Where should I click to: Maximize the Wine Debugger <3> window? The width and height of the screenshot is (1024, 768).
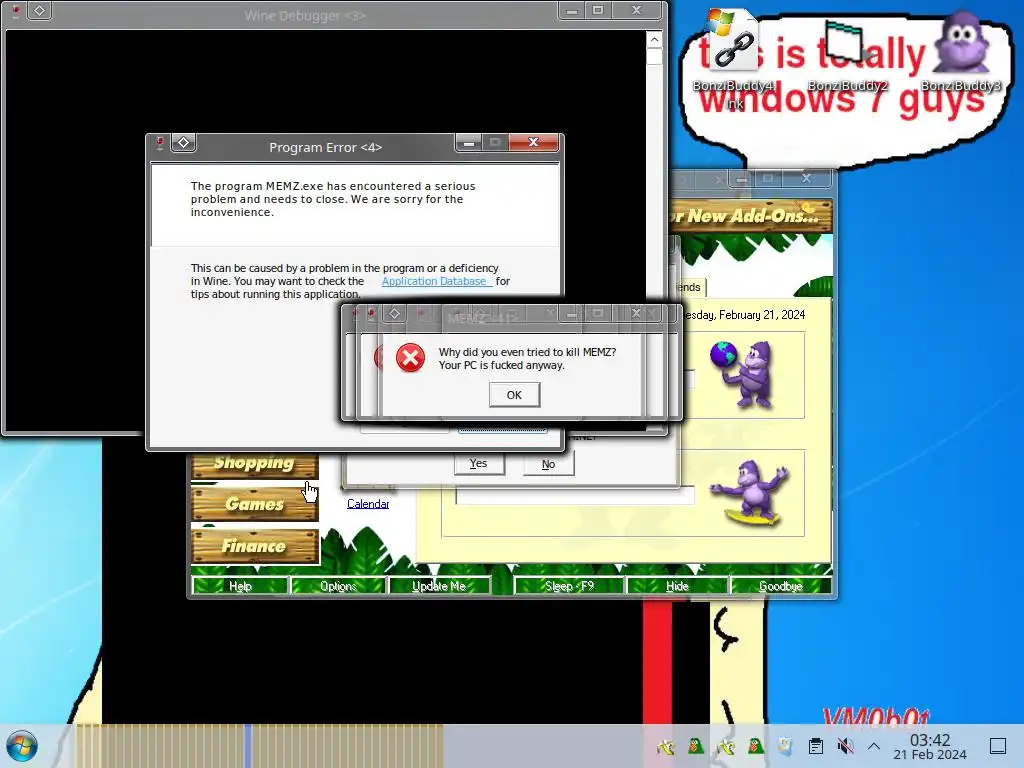[598, 10]
